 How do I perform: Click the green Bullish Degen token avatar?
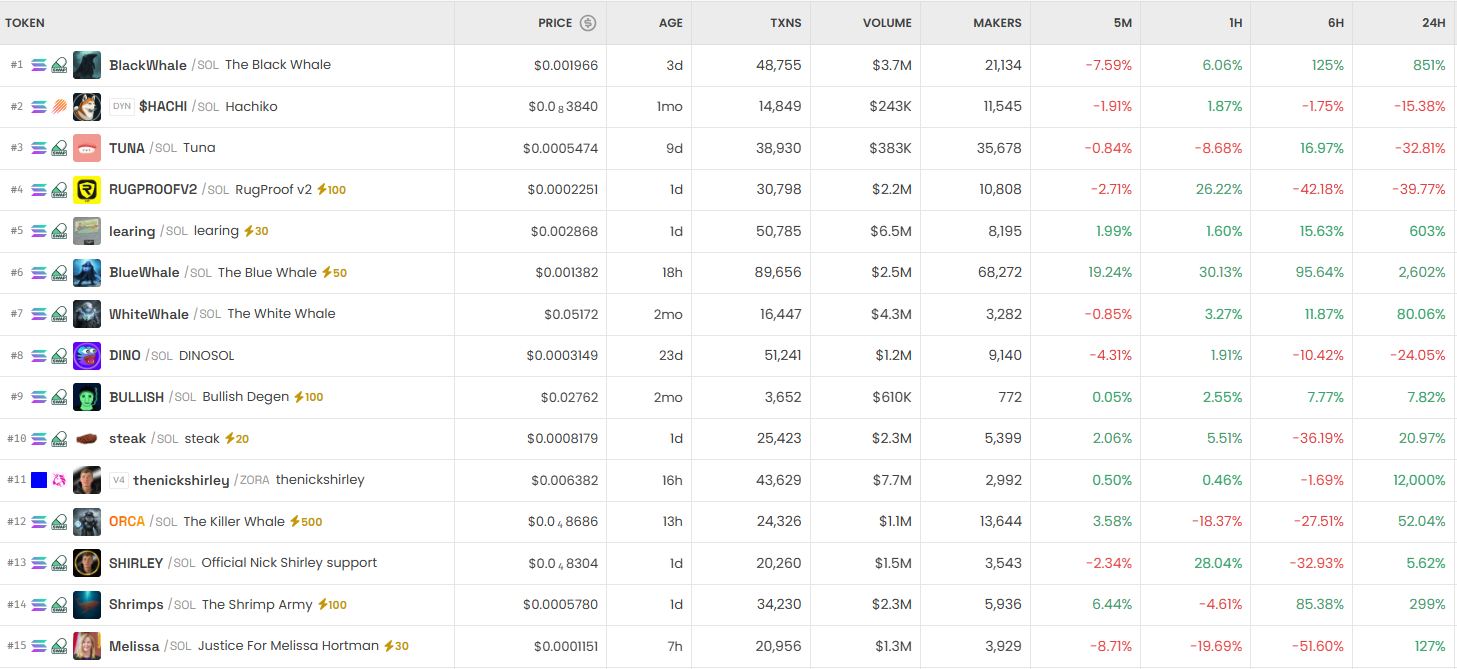point(87,397)
